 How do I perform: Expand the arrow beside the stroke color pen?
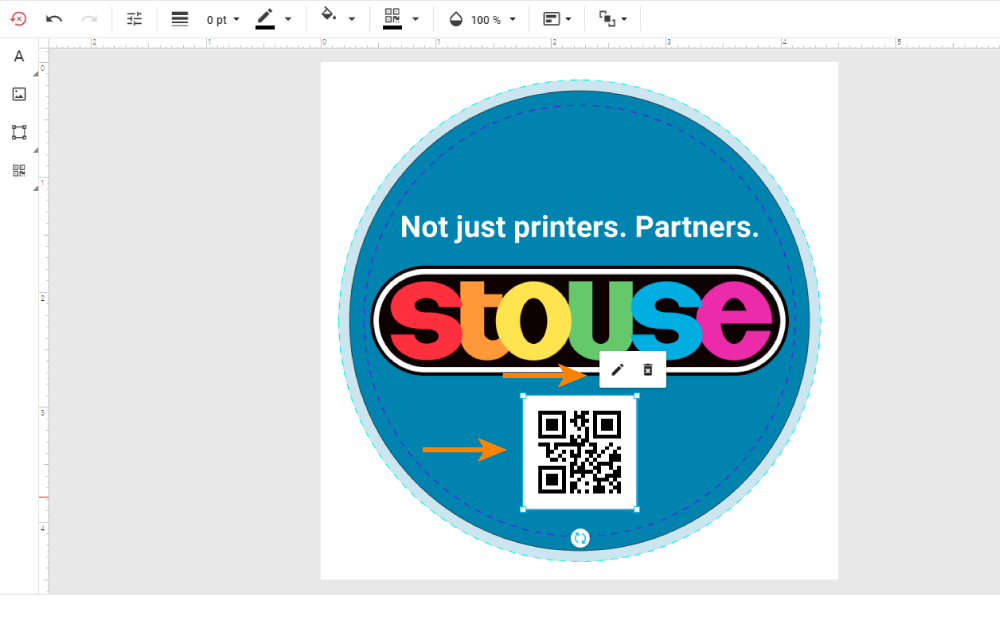tap(288, 19)
